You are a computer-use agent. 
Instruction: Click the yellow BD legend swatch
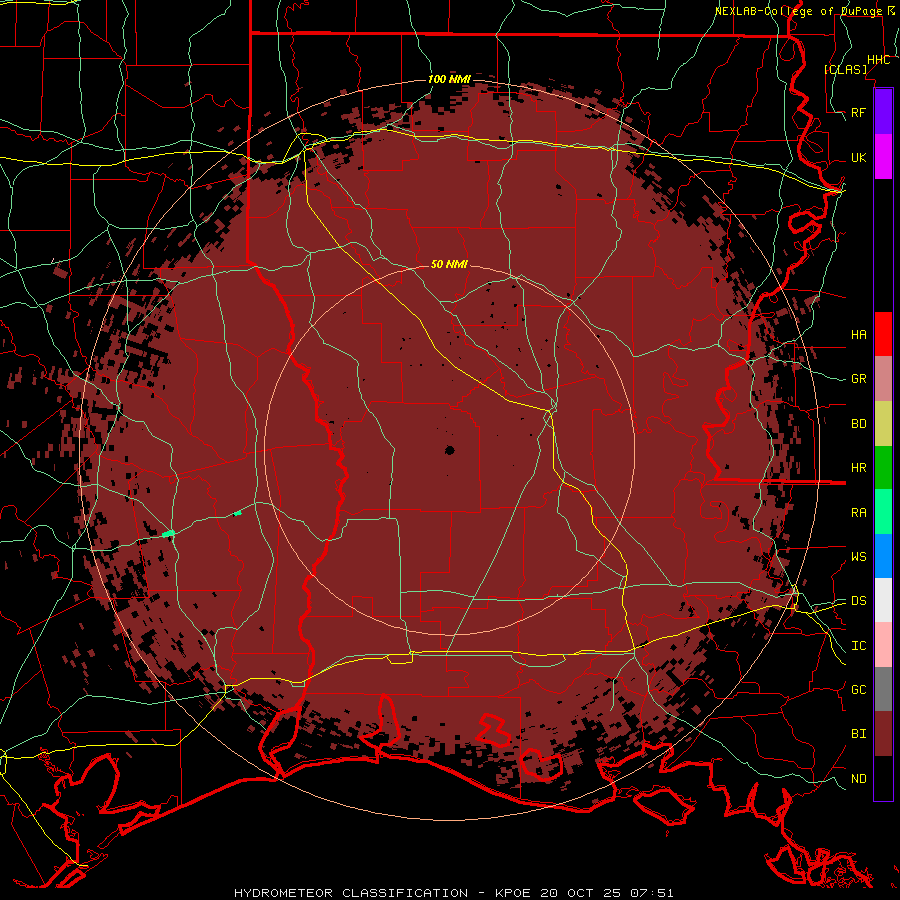pos(883,424)
